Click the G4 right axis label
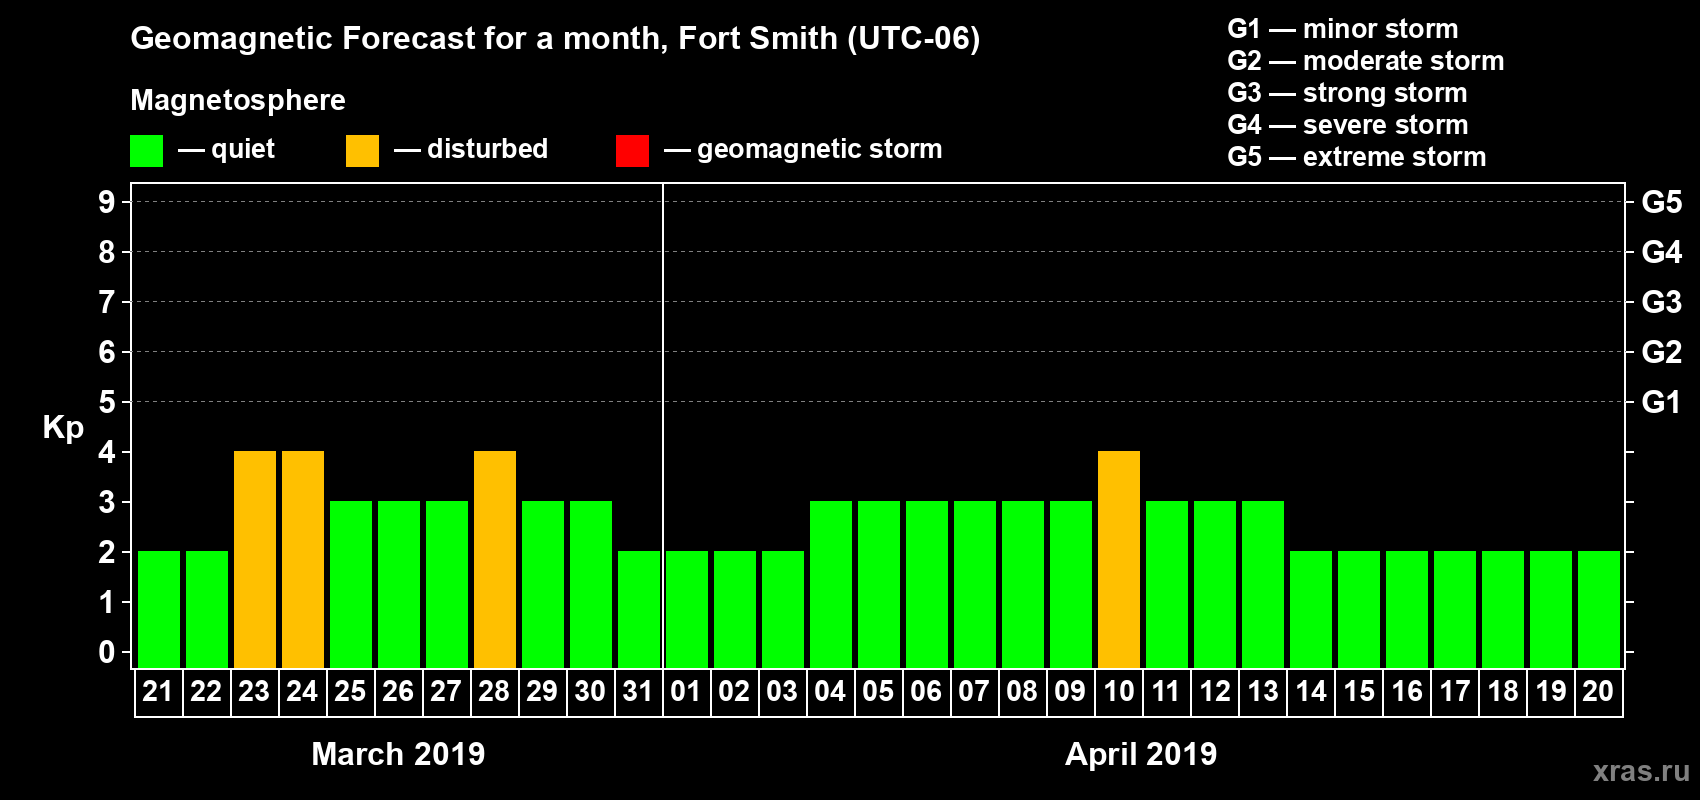This screenshot has height=800, width=1700. click(1662, 252)
